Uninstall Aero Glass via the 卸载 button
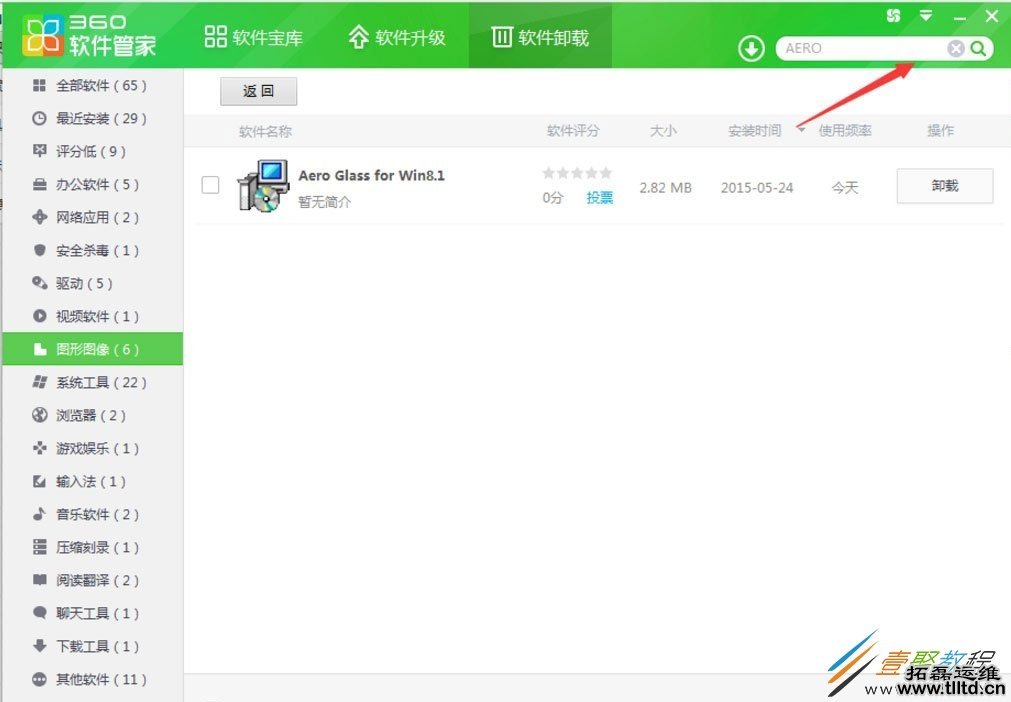This screenshot has height=702, width=1011. [944, 186]
